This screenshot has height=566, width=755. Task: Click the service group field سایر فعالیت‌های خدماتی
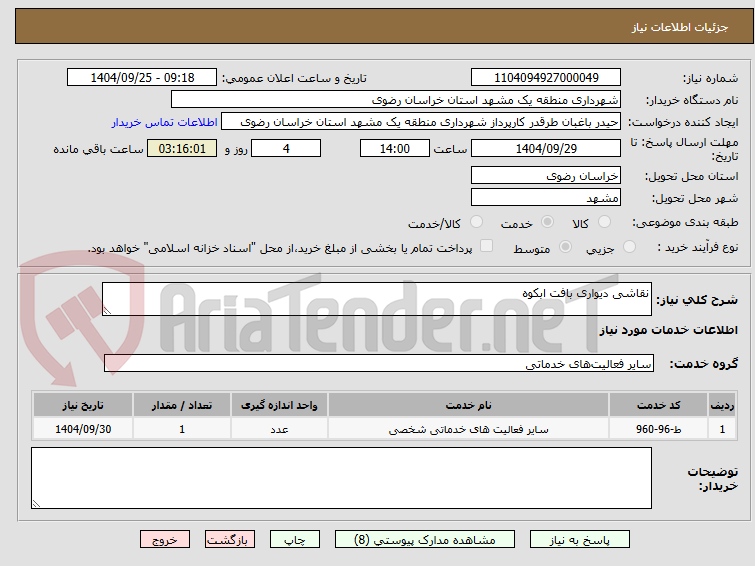pos(379,363)
